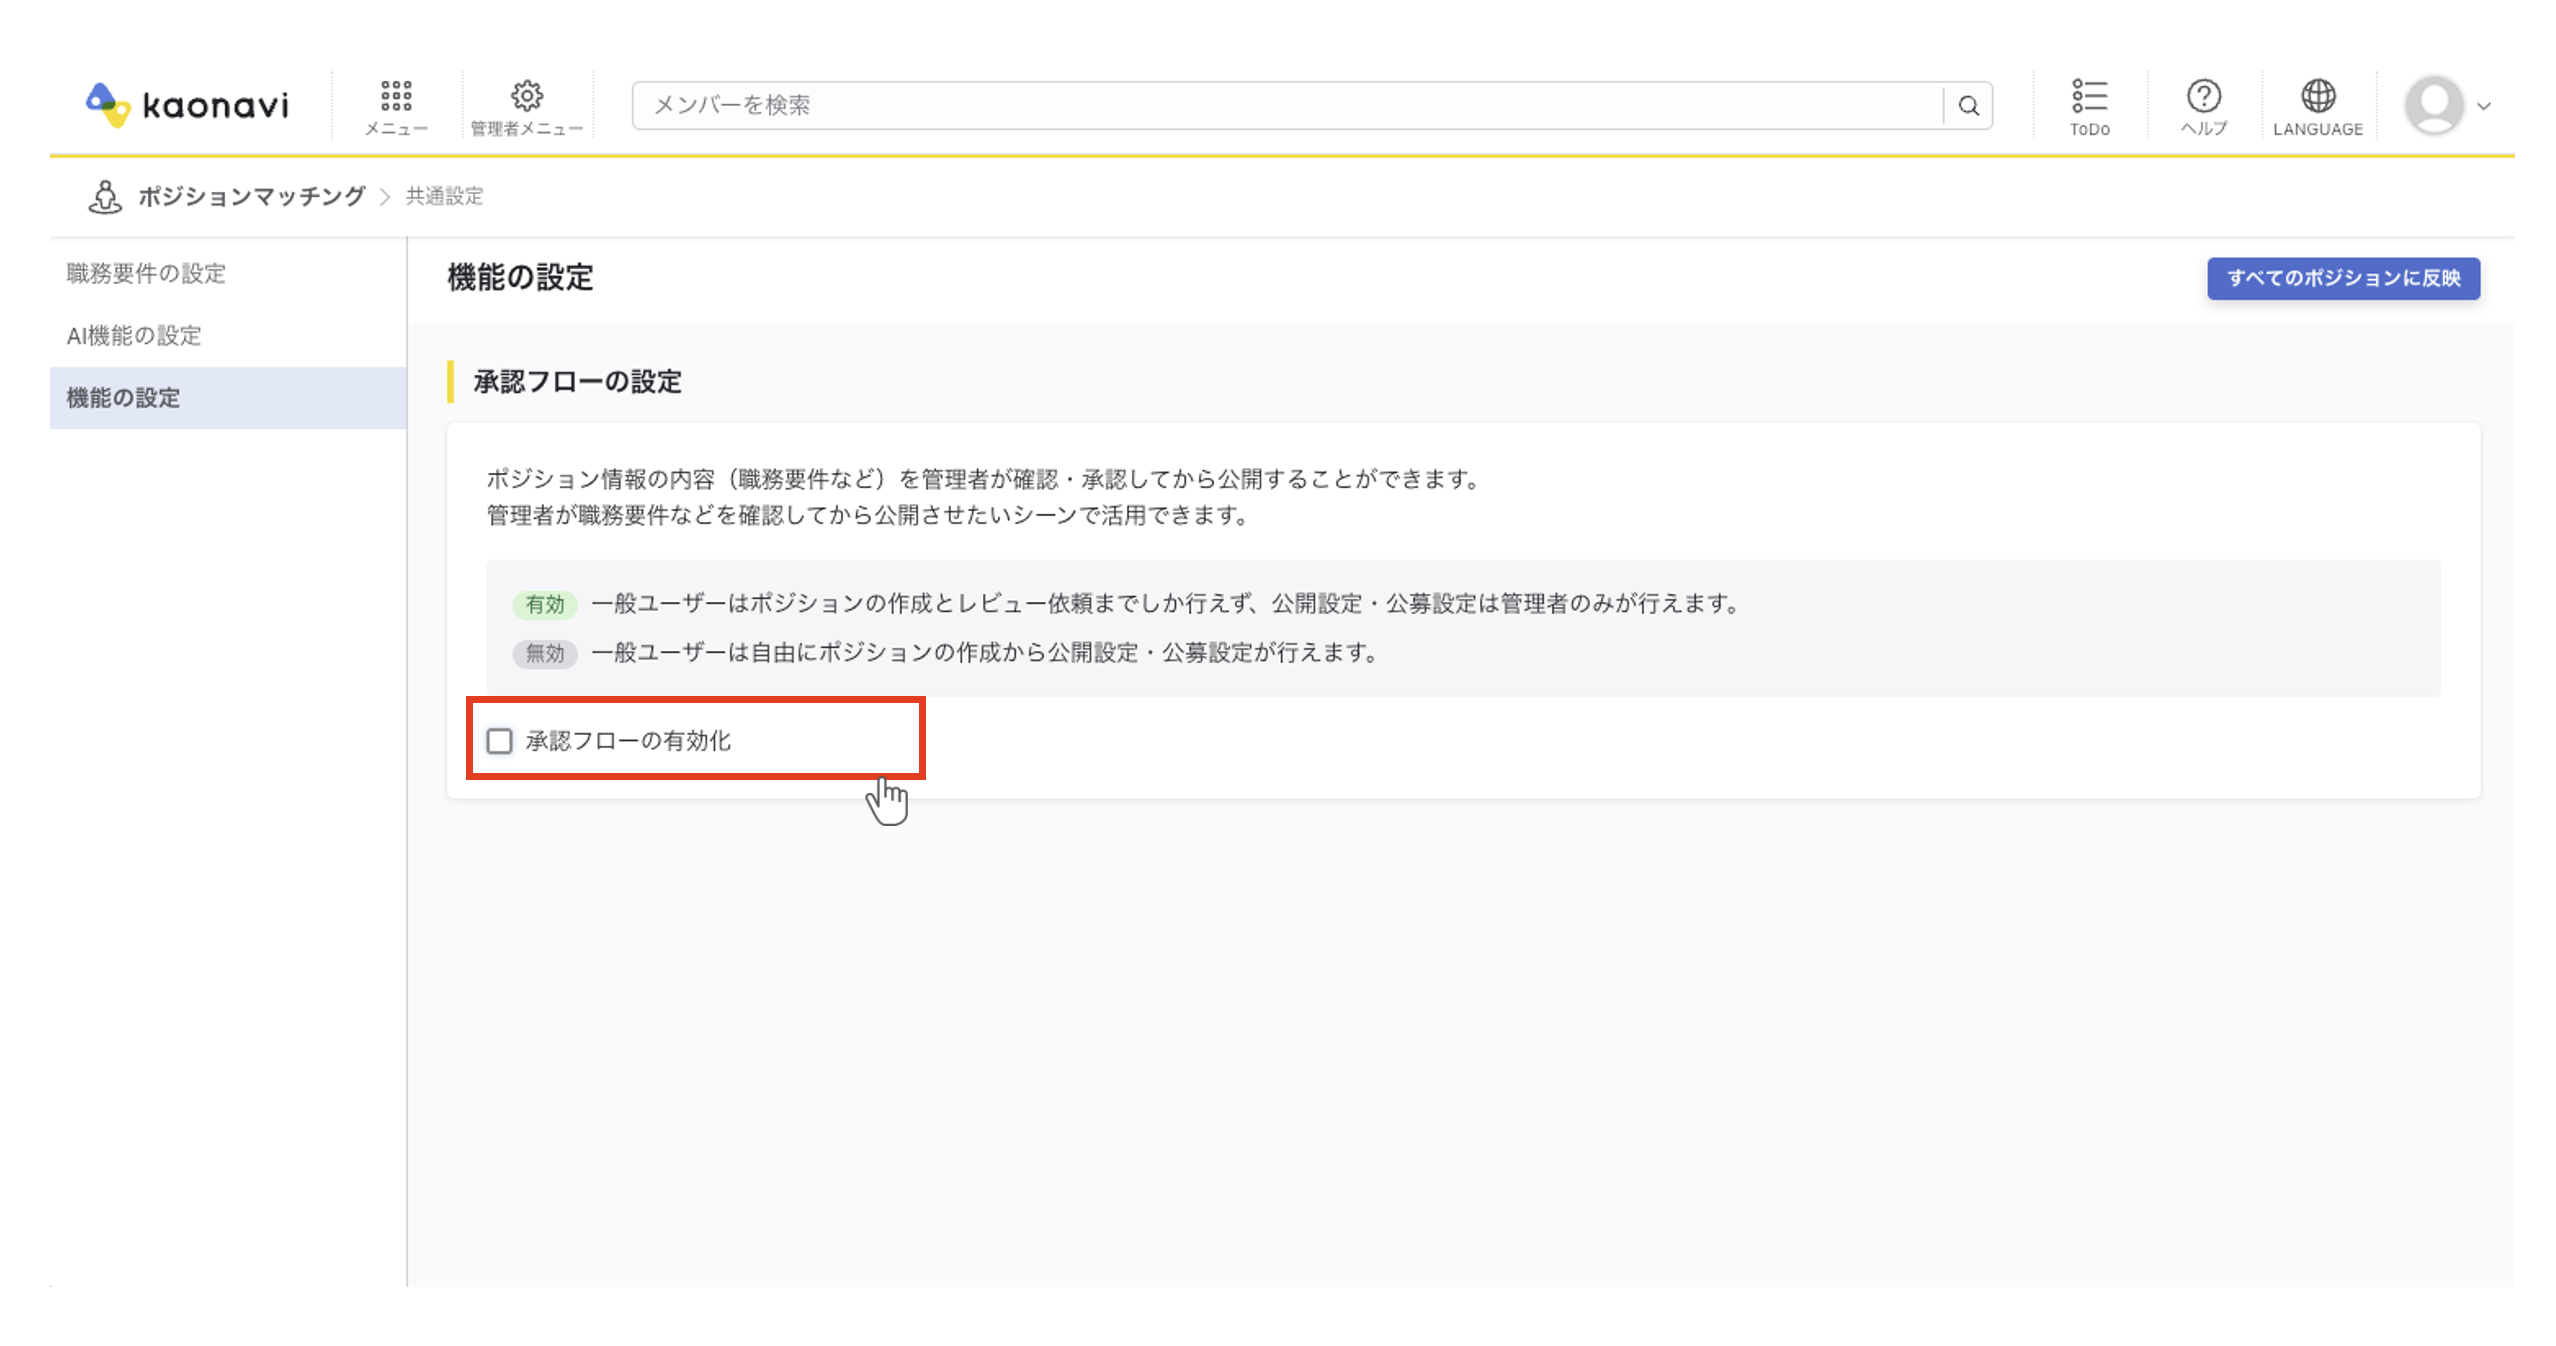This screenshot has width=2556, height=1346.
Task: Click the 共通設定 breadcrumb text
Action: [444, 196]
